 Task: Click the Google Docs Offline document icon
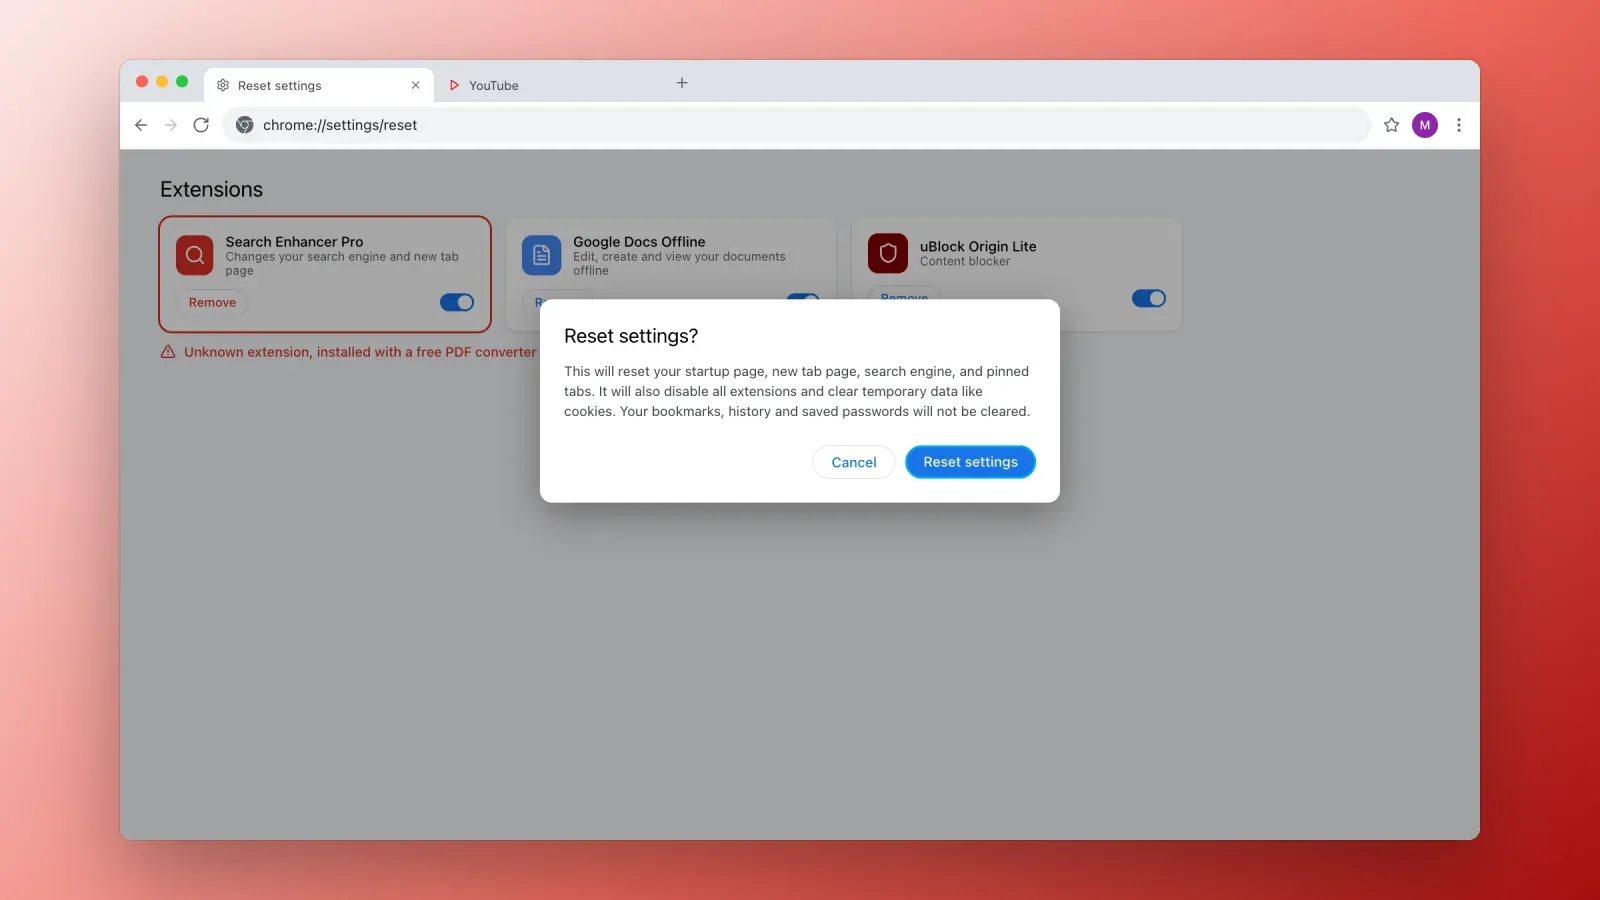pos(541,255)
